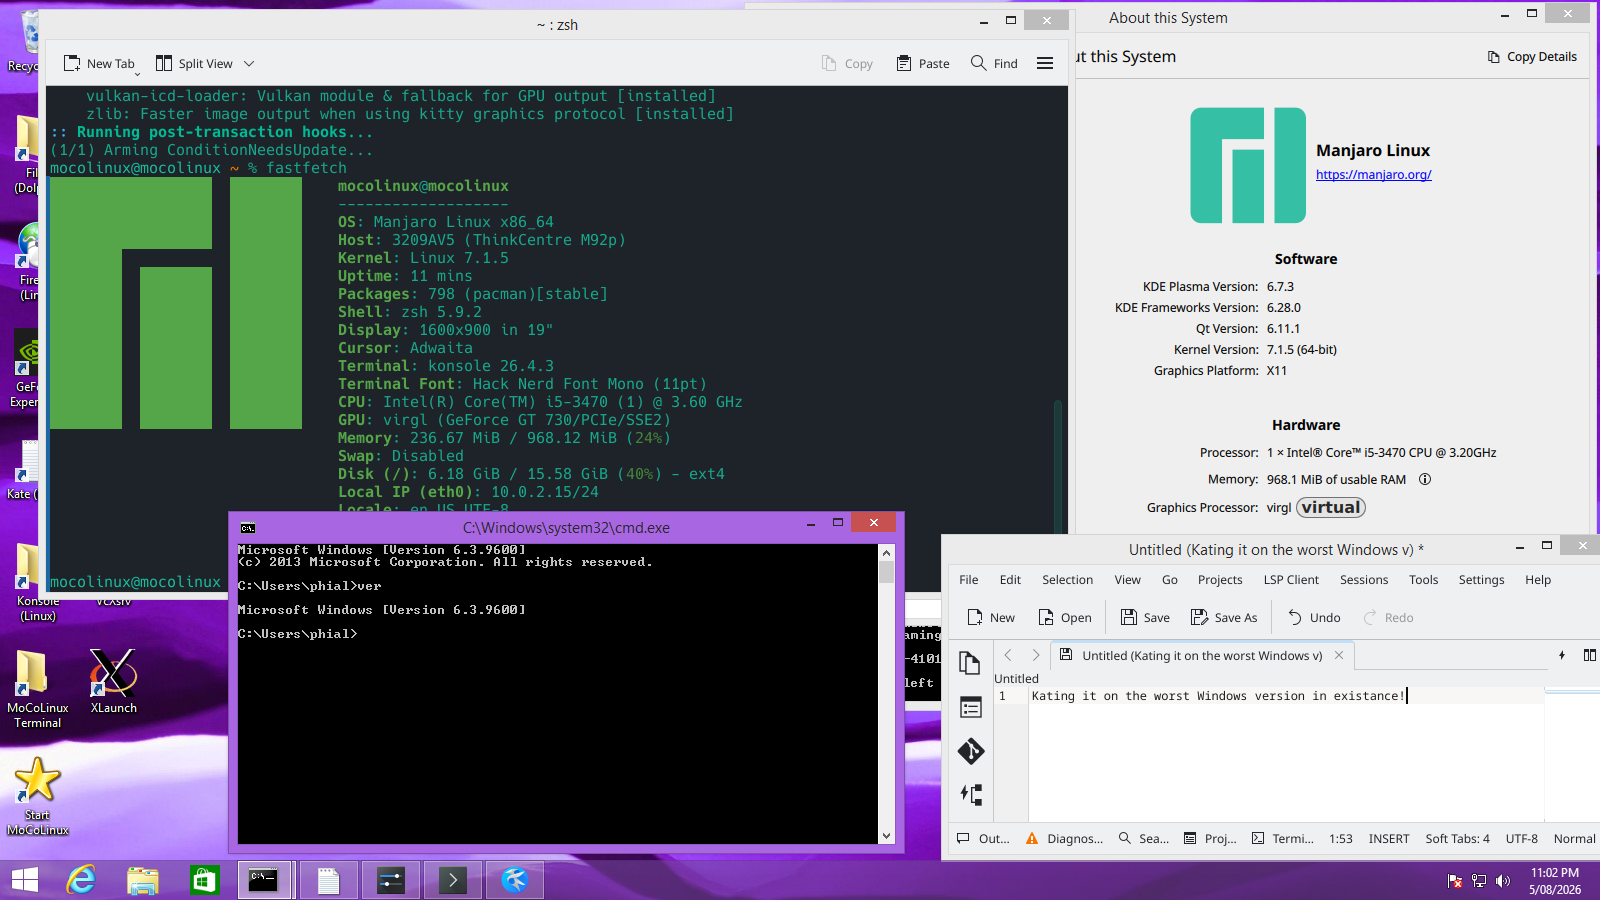Open the Documents sidebar panel in Kate

click(970, 663)
